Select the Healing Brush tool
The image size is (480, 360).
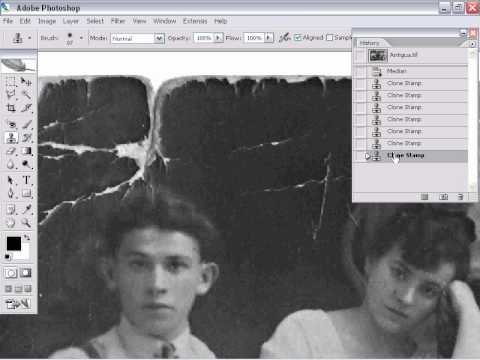click(11, 125)
